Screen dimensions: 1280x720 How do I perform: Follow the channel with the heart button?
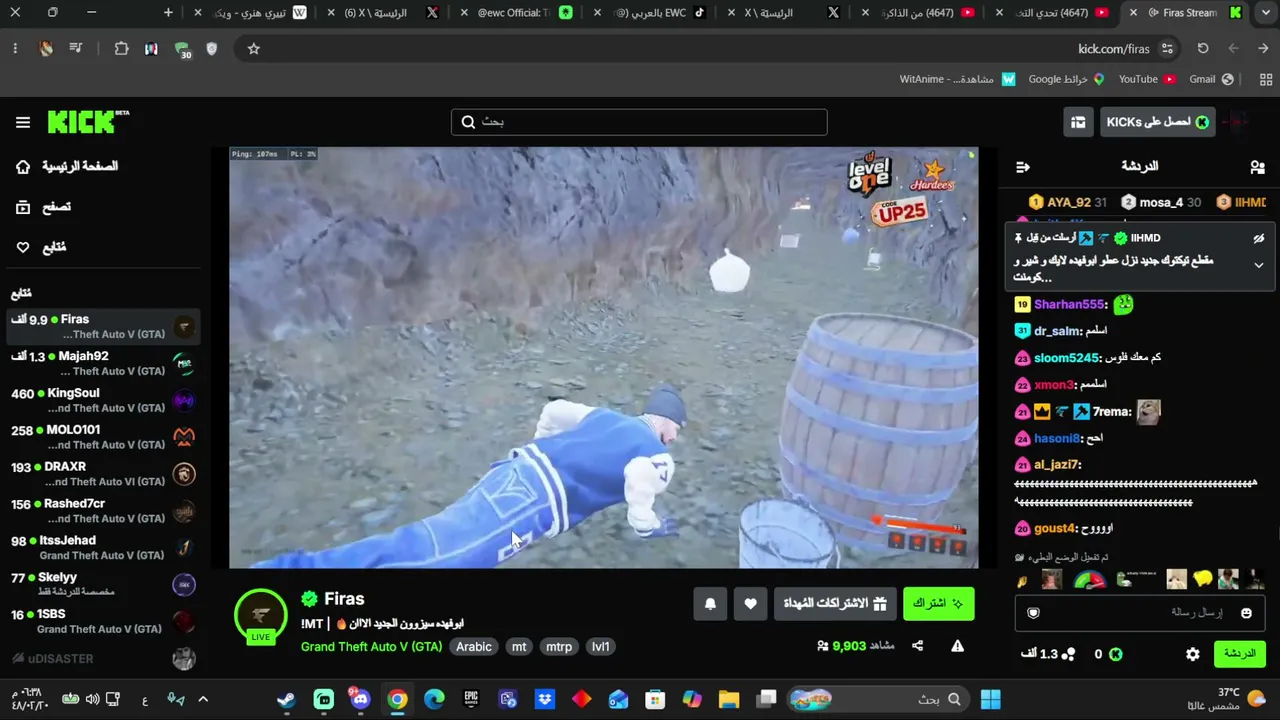point(750,604)
